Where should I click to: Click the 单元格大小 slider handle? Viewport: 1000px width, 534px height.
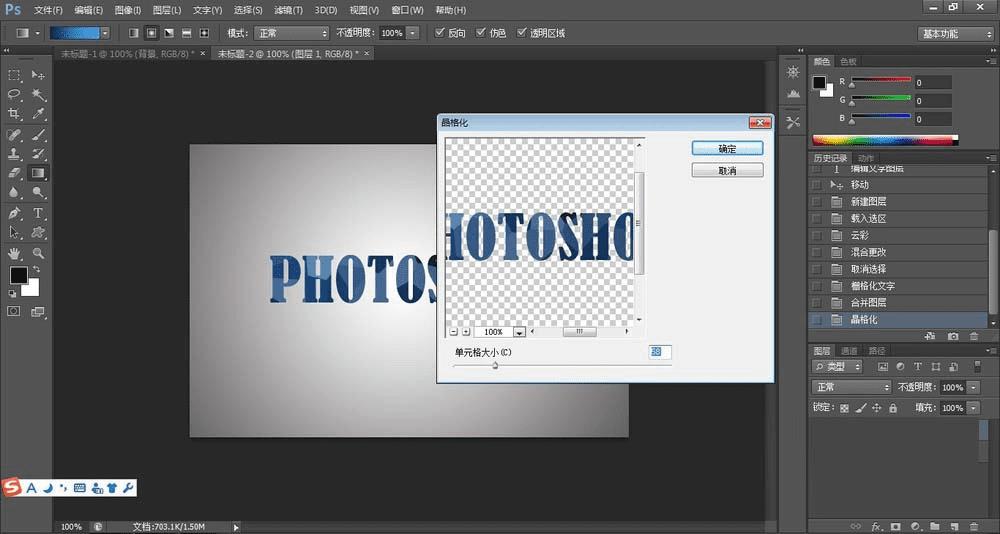click(495, 365)
